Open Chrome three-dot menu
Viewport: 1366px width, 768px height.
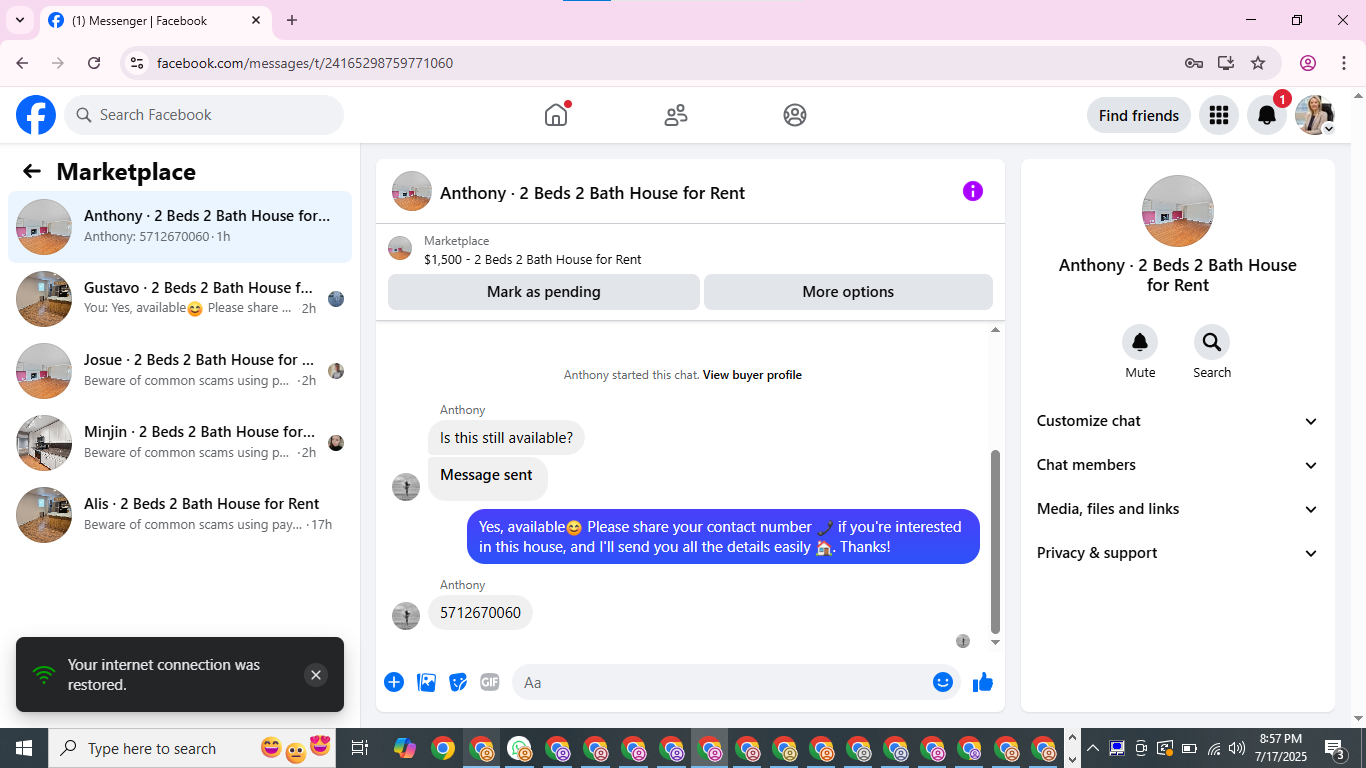tap(1342, 63)
